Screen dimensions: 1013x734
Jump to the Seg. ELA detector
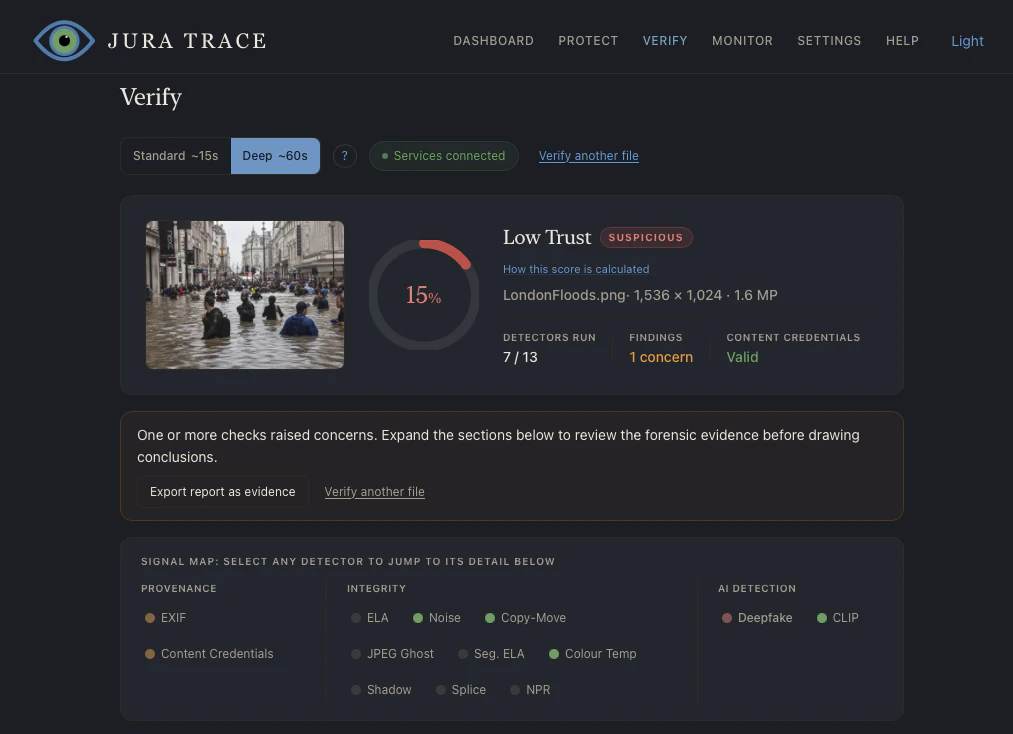pos(491,654)
